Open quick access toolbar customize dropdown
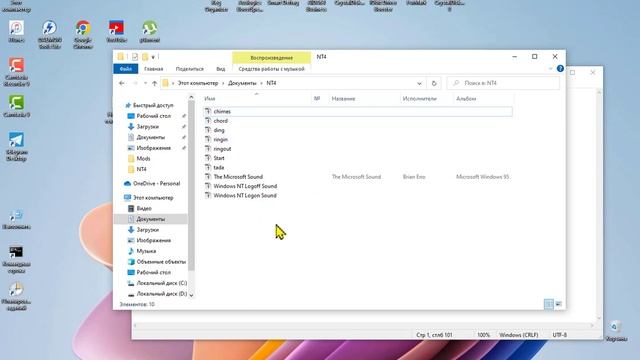640x360 pixels. (x=153, y=57)
